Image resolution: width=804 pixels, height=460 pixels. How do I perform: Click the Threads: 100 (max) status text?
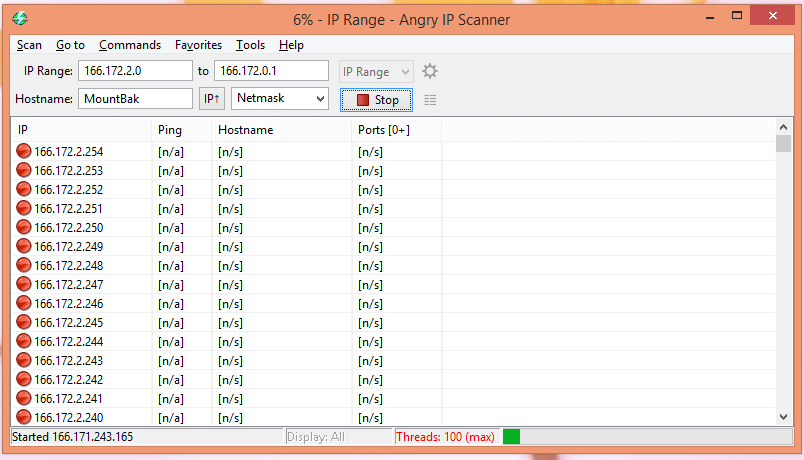[445, 437]
